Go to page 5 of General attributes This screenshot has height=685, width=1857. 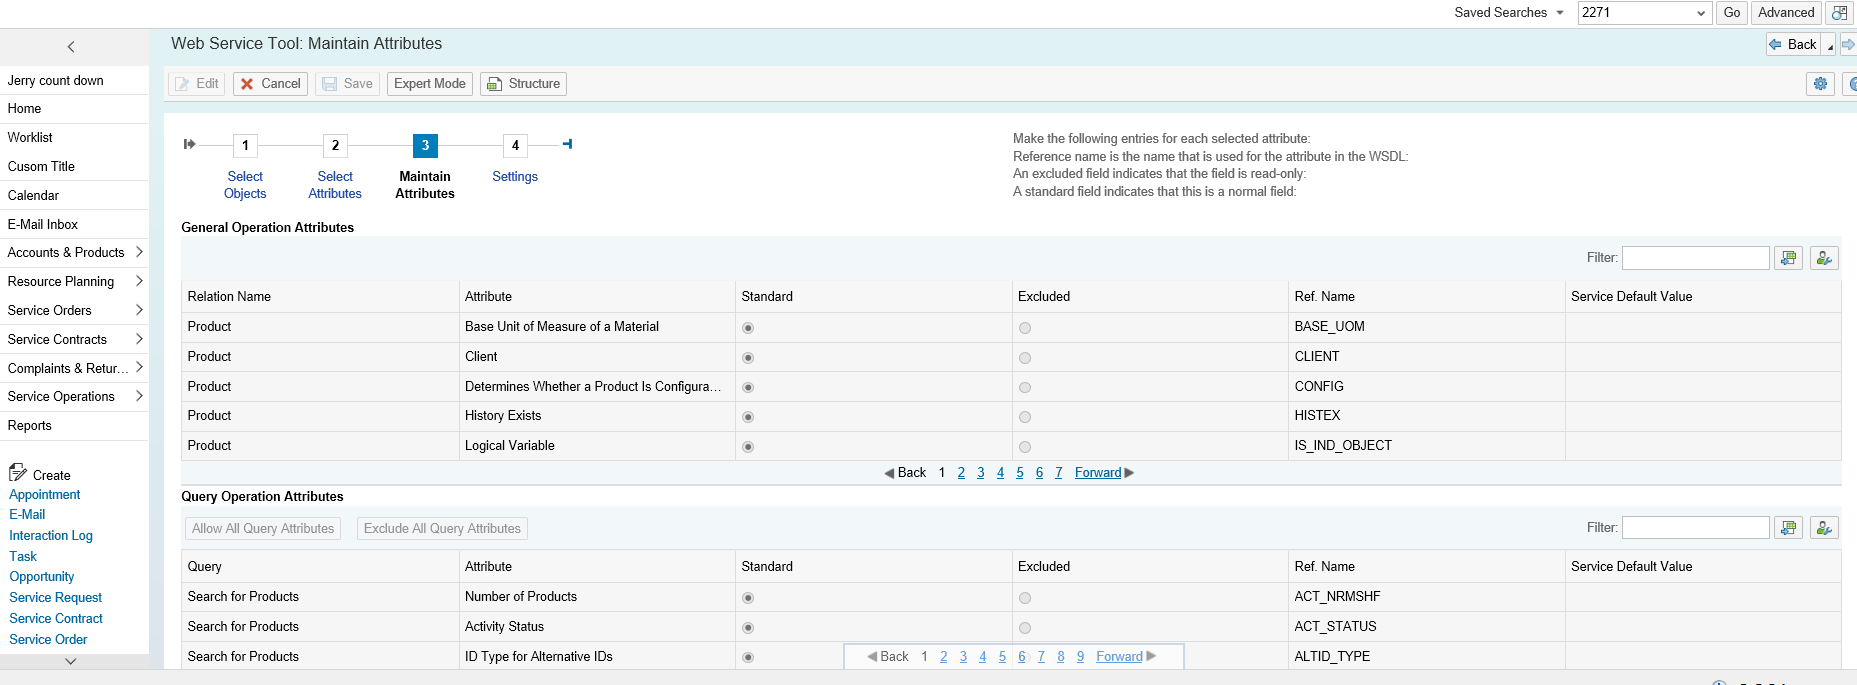(1020, 473)
